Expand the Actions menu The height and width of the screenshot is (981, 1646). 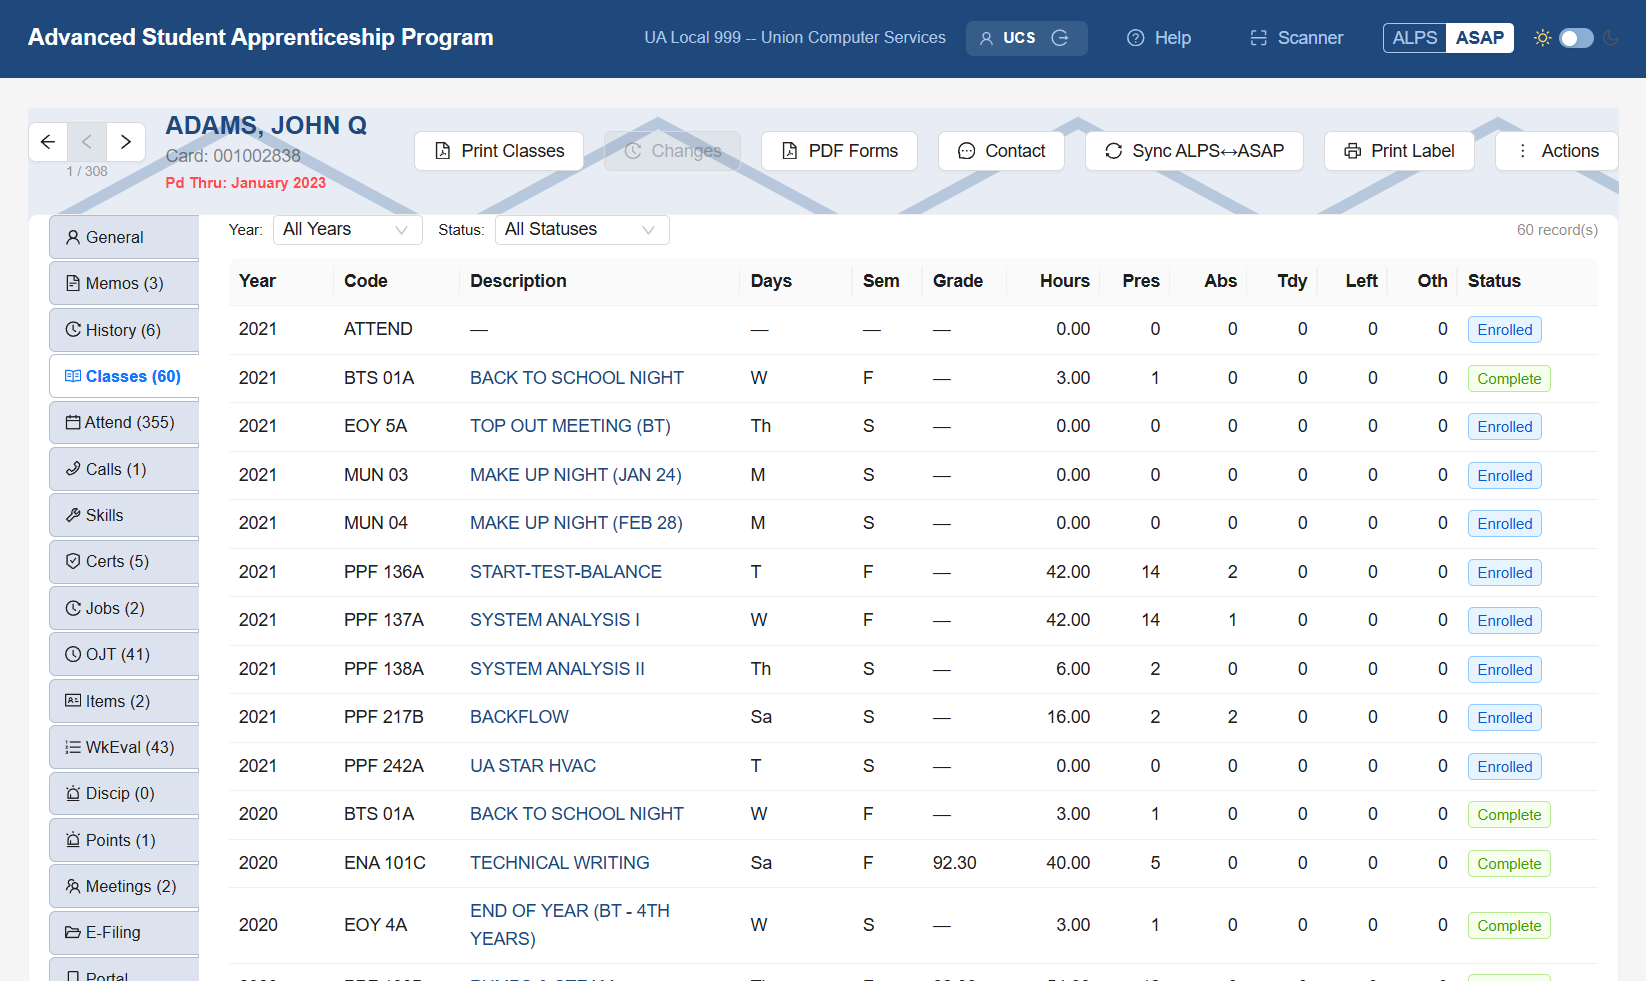[x=1556, y=151]
